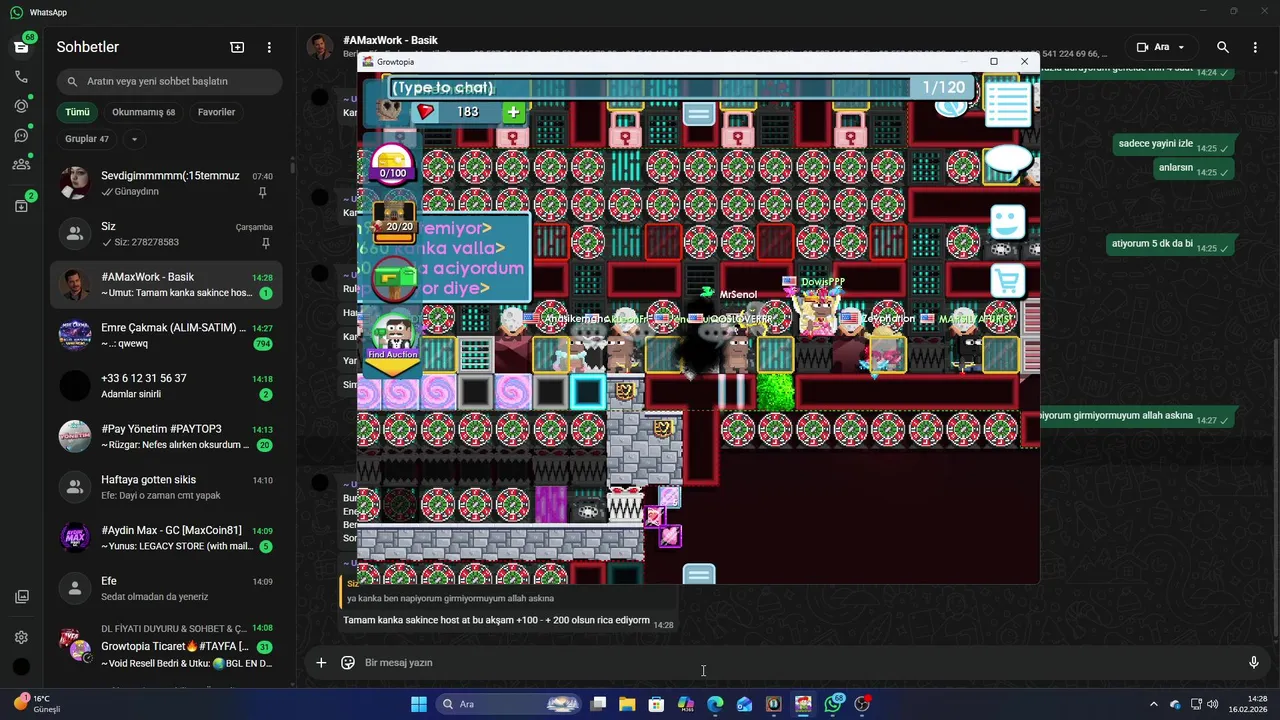Open the #Aydin Max - GC chat
The image size is (1280, 720).
(166, 538)
